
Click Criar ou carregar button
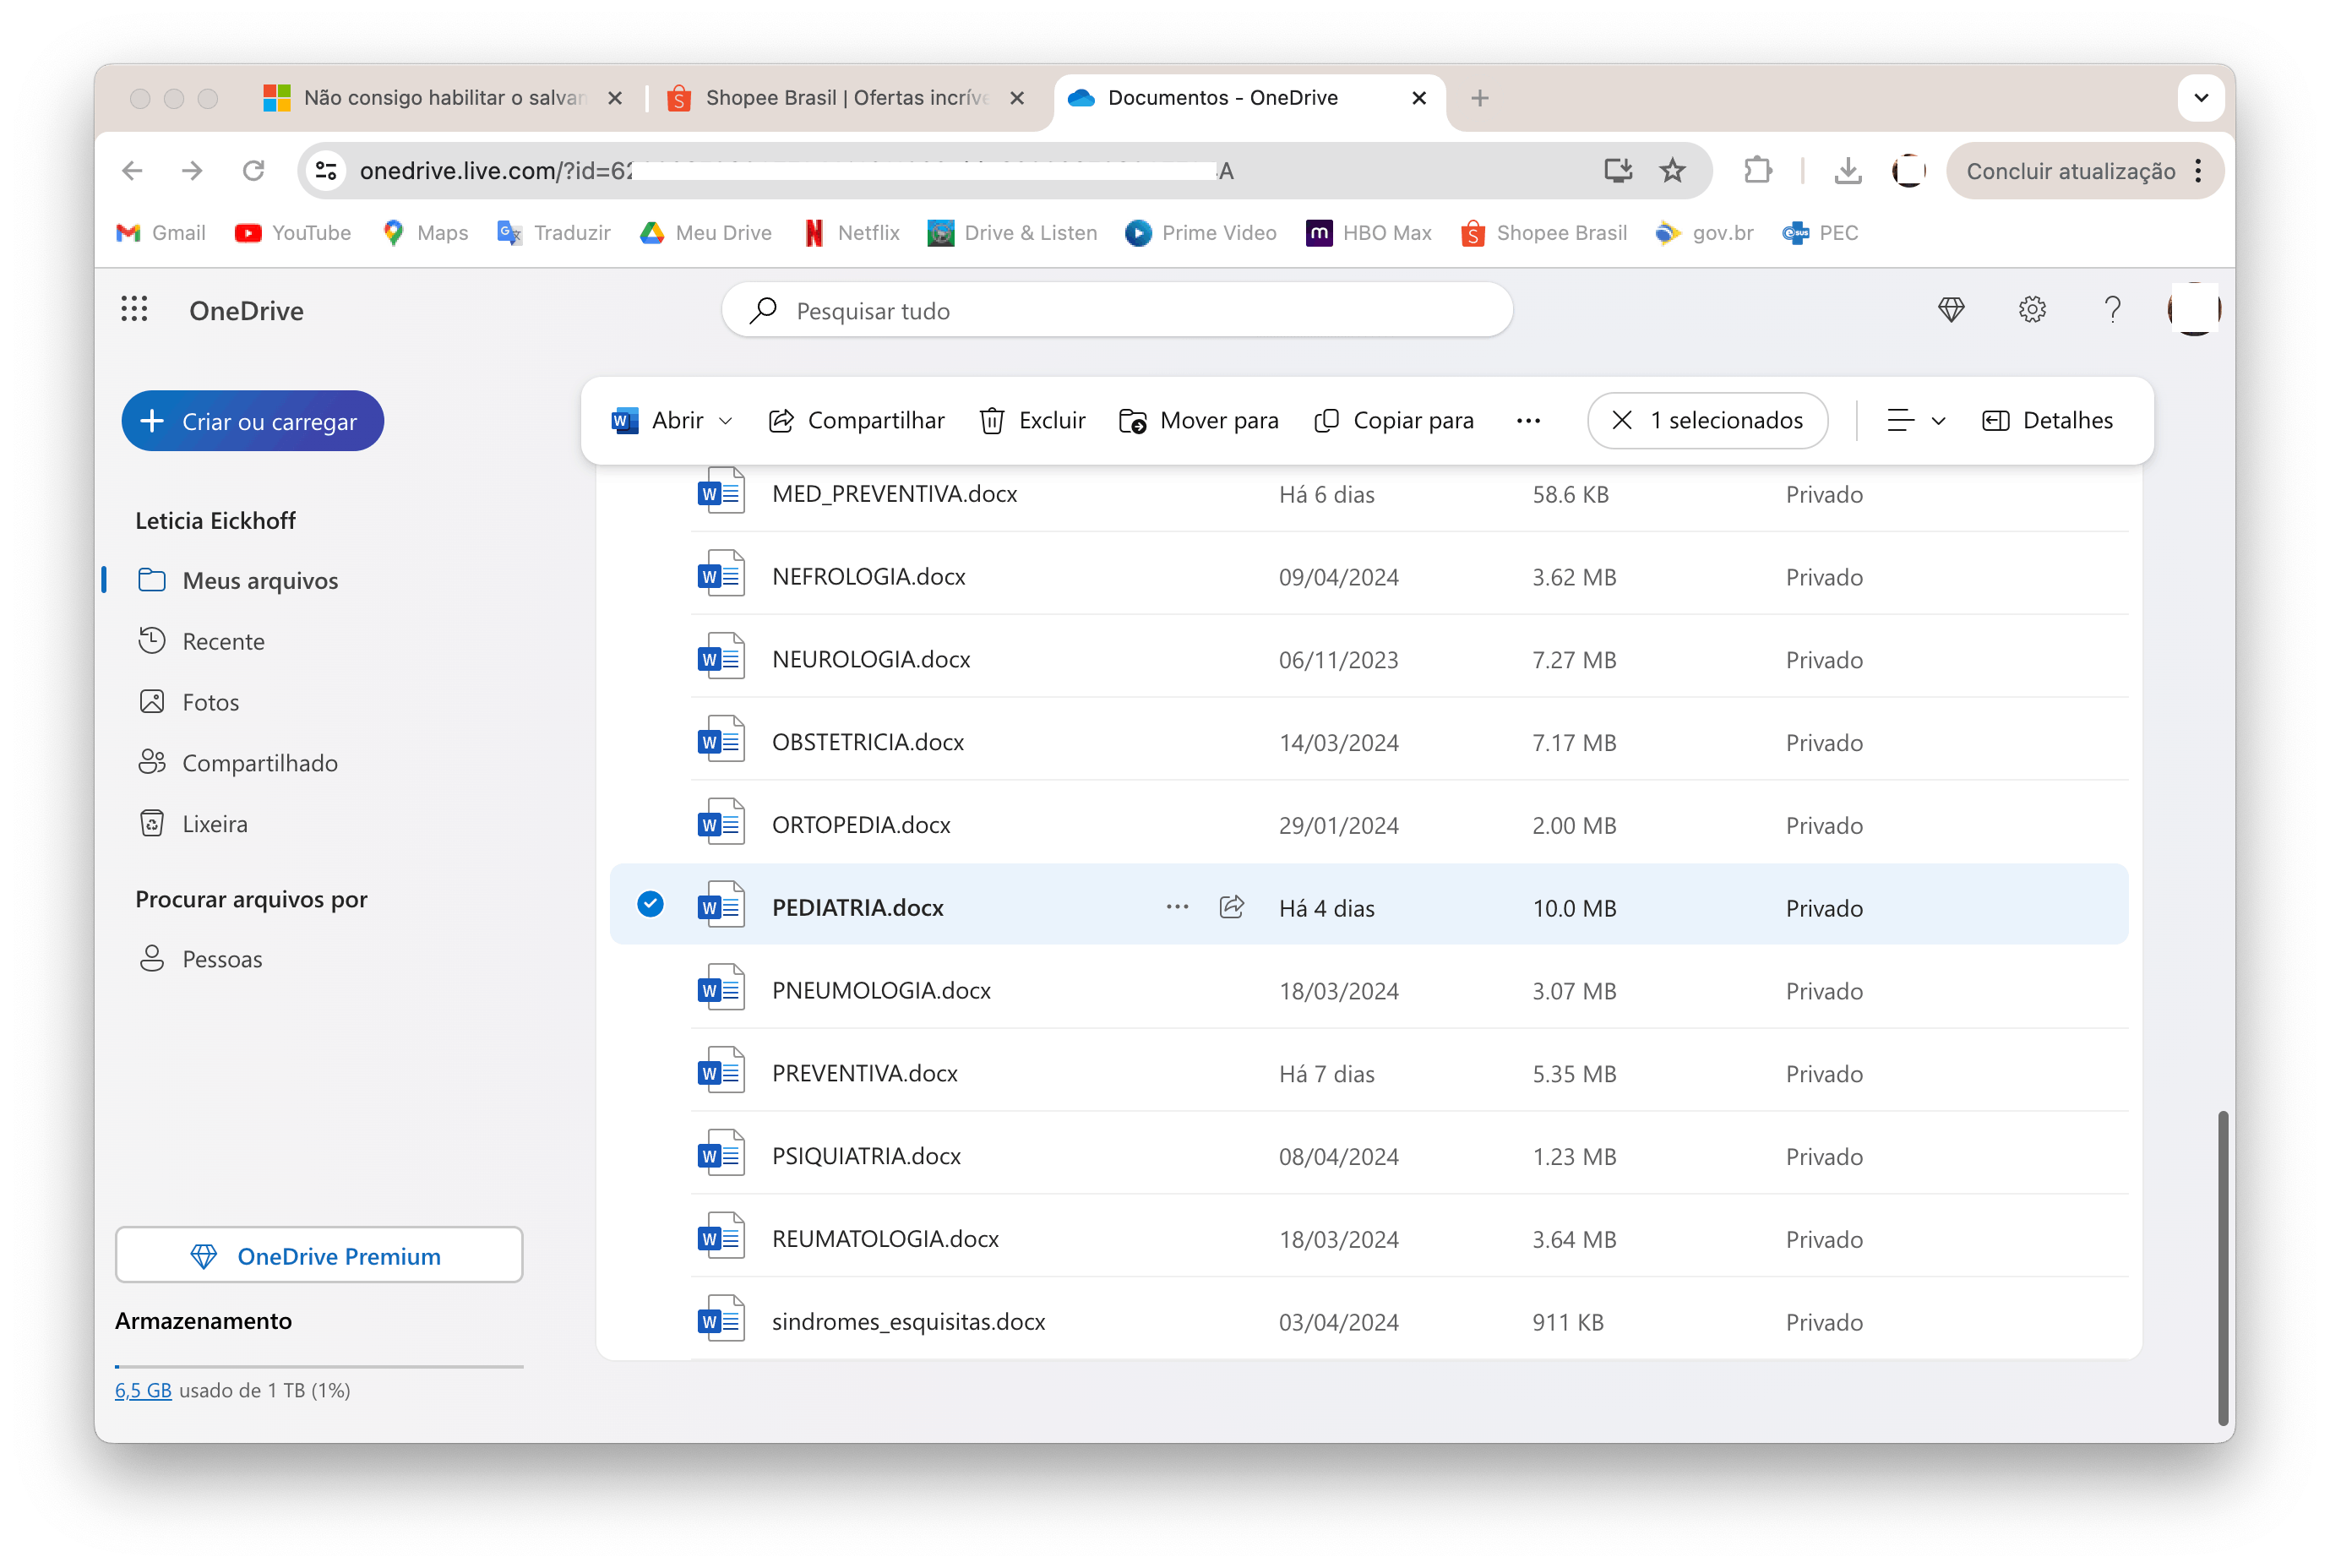point(253,421)
